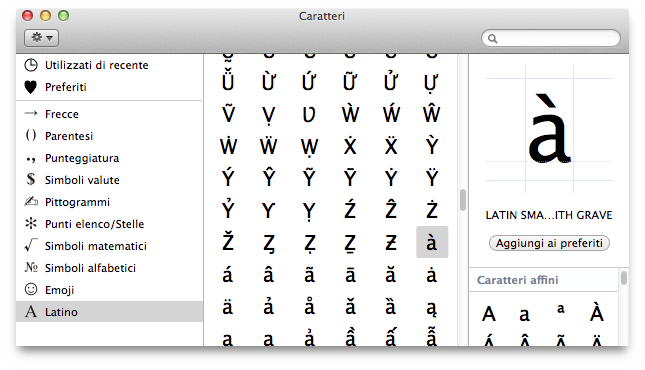Select plain lowercase a in Caratteri affini
645x370 pixels.
click(524, 315)
